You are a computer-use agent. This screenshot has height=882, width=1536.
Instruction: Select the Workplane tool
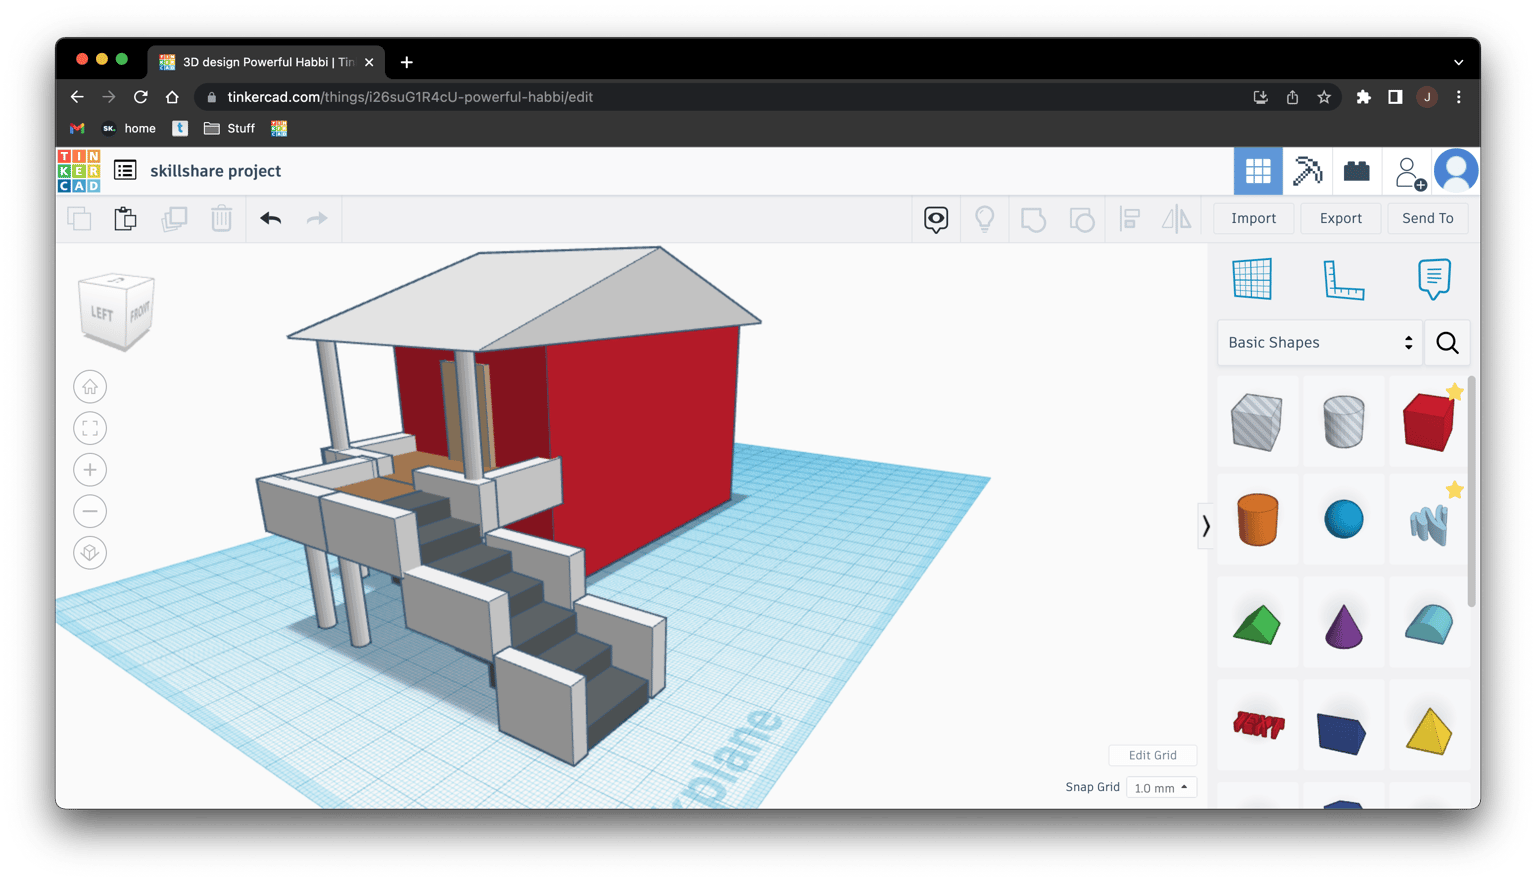click(x=1252, y=278)
